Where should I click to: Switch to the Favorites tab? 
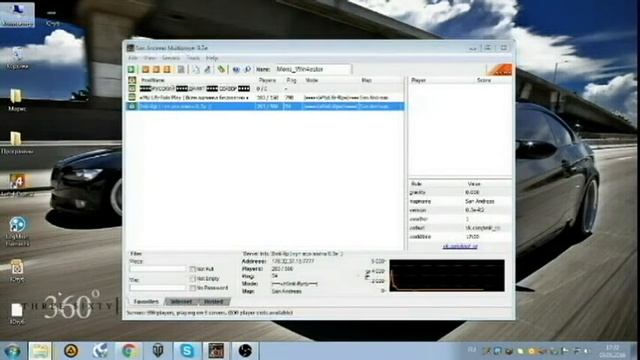[x=146, y=302]
